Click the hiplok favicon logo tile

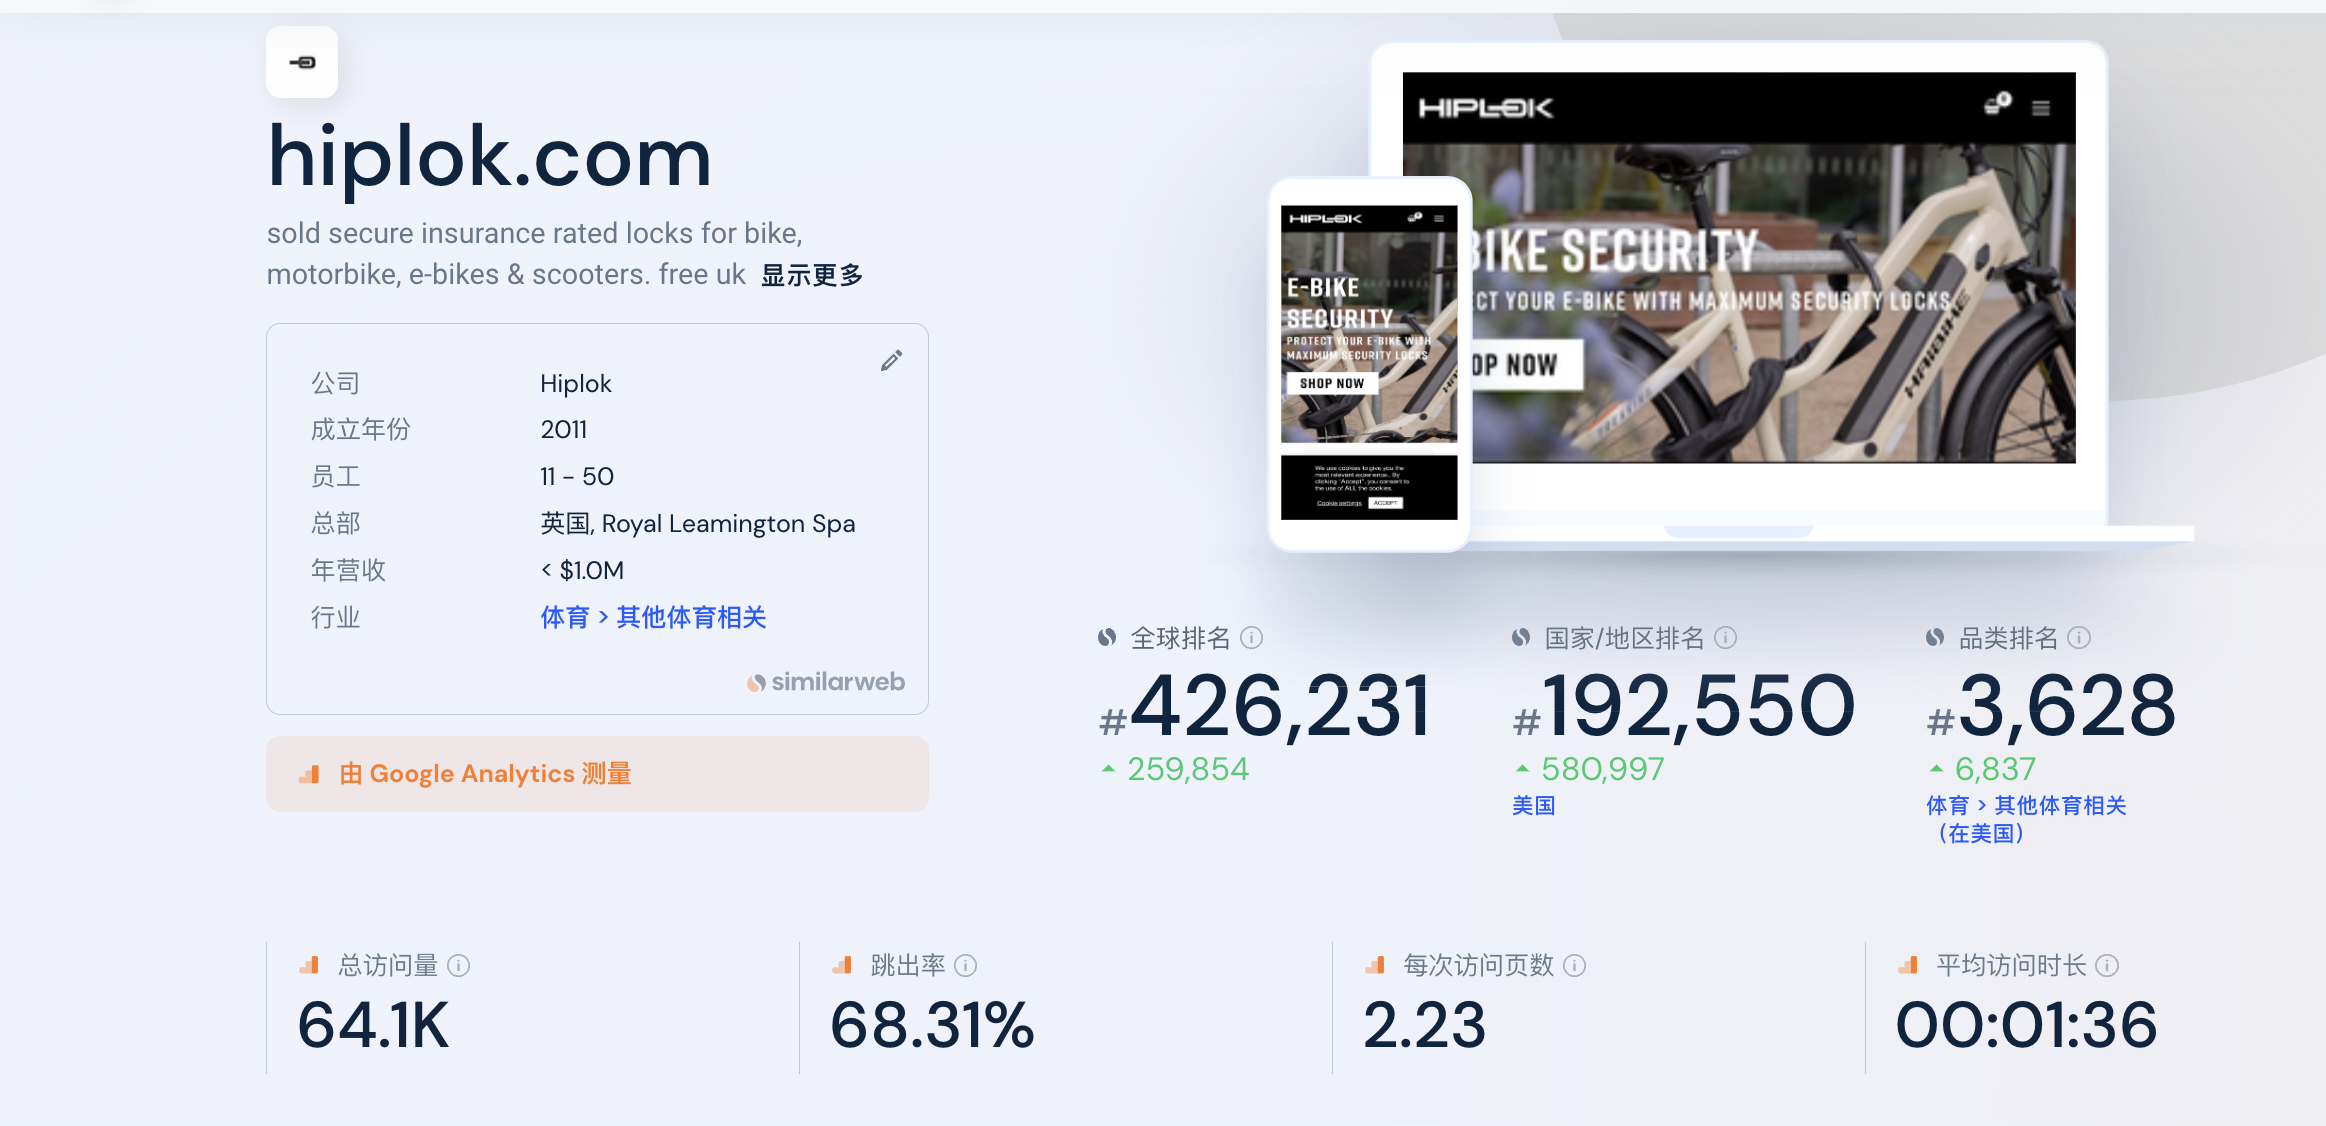tap(302, 63)
